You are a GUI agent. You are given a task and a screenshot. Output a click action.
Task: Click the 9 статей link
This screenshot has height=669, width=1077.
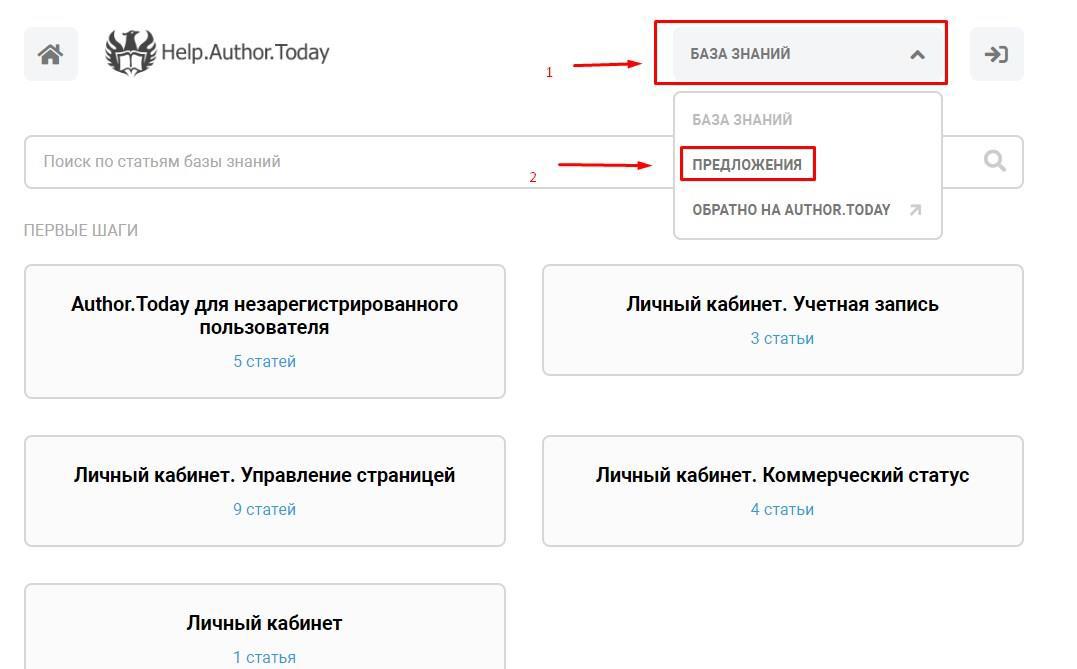(265, 510)
